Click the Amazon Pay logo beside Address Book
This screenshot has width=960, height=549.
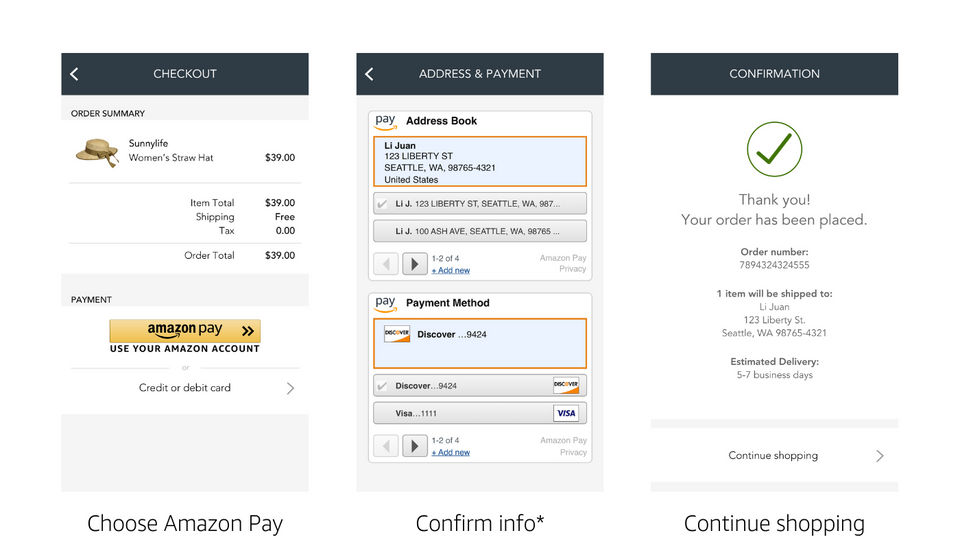[x=386, y=122]
